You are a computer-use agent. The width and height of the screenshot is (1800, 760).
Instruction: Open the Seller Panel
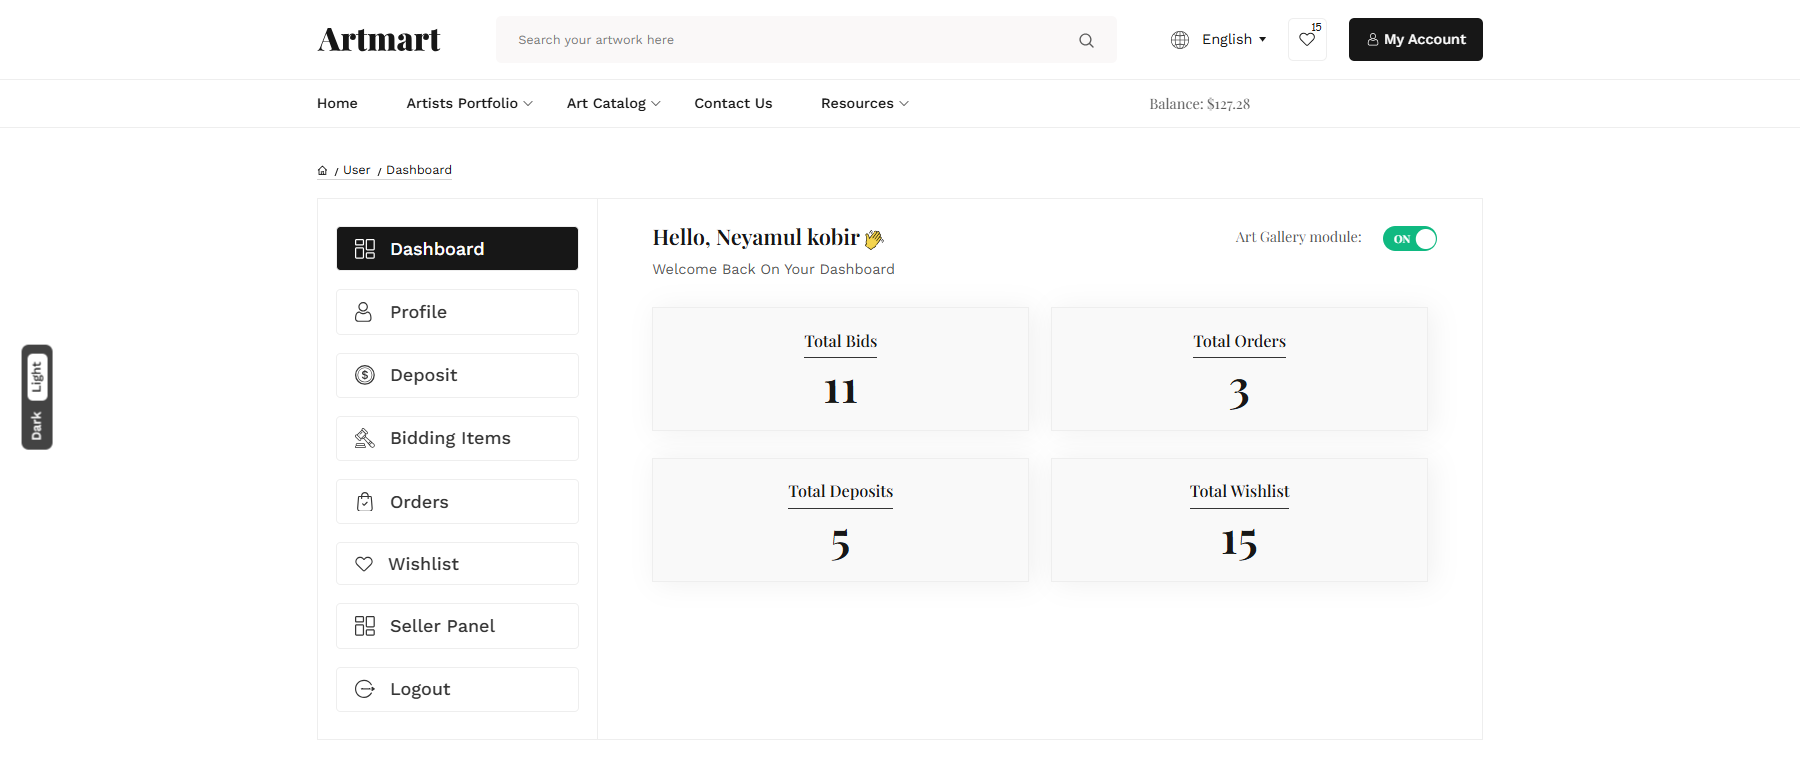(x=457, y=626)
